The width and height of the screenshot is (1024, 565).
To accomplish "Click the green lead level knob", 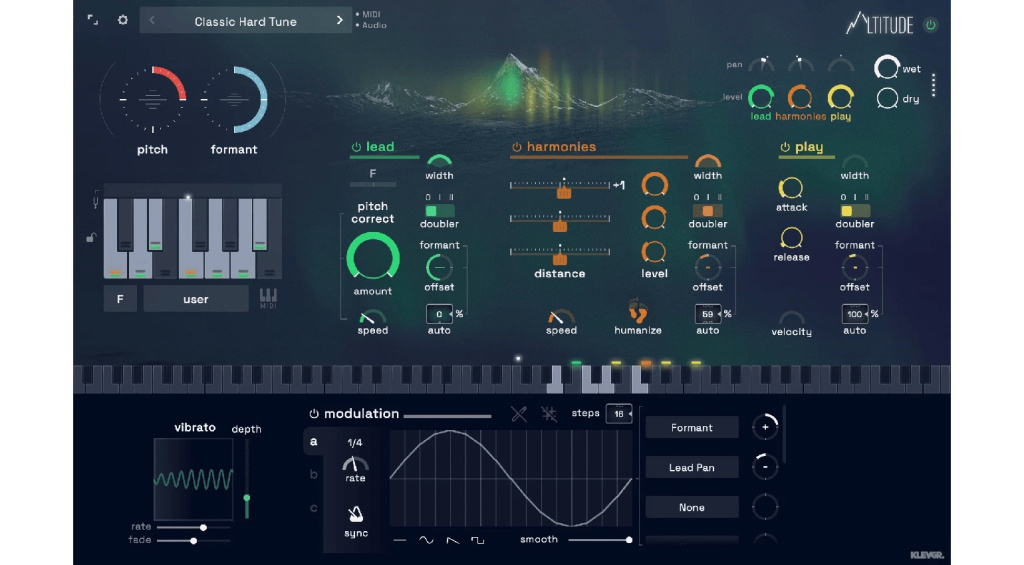I will click(761, 97).
